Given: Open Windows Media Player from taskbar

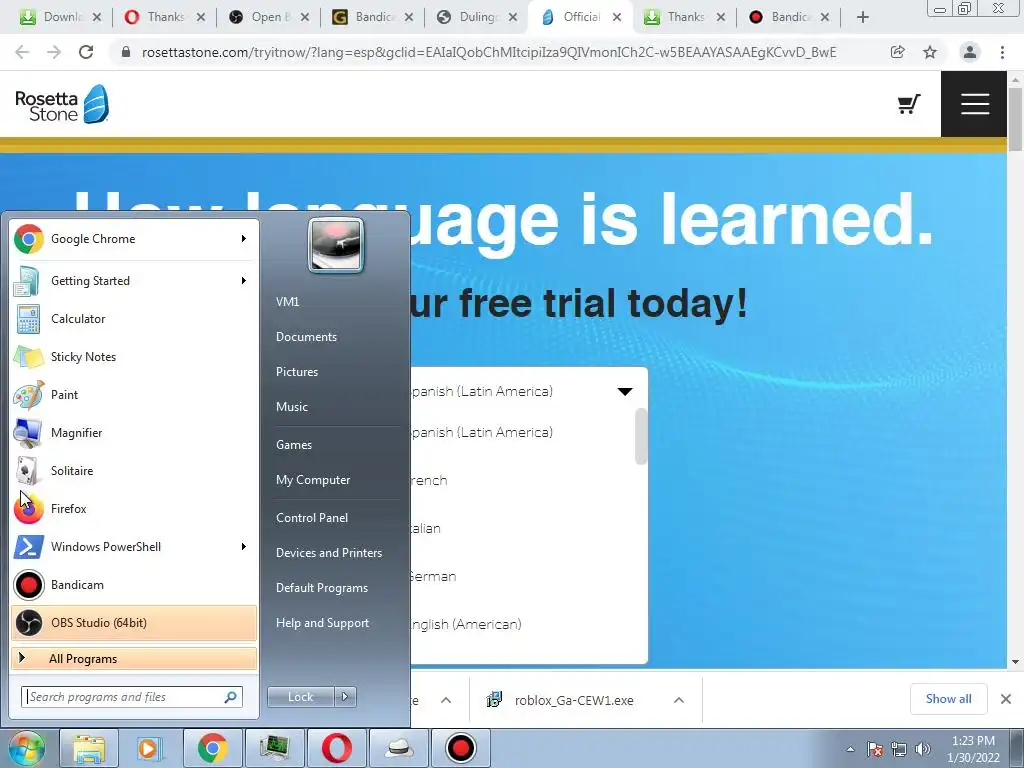Looking at the screenshot, I should point(150,748).
